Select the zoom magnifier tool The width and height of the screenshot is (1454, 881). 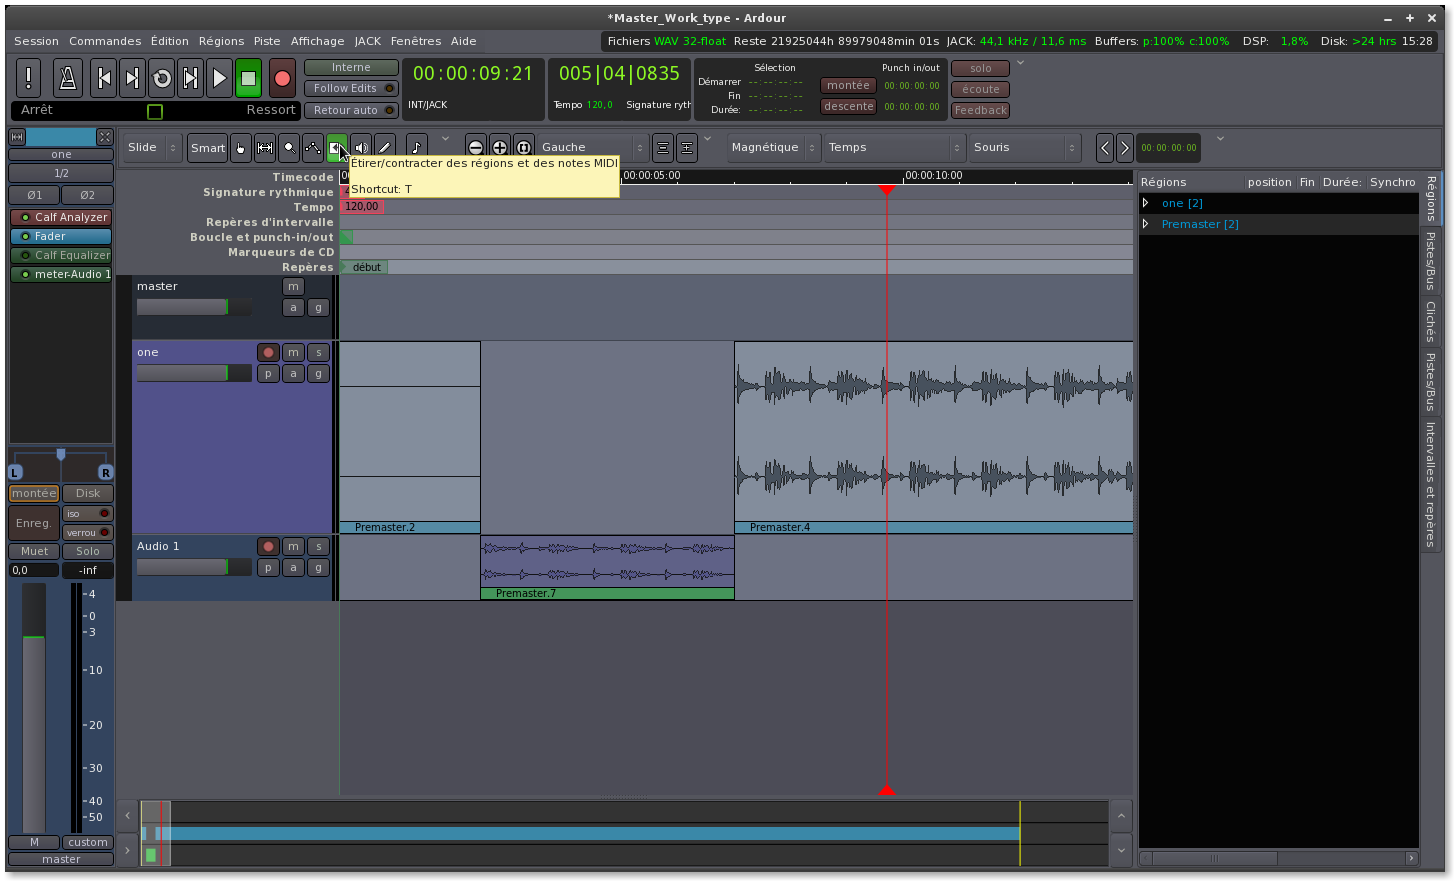click(289, 148)
